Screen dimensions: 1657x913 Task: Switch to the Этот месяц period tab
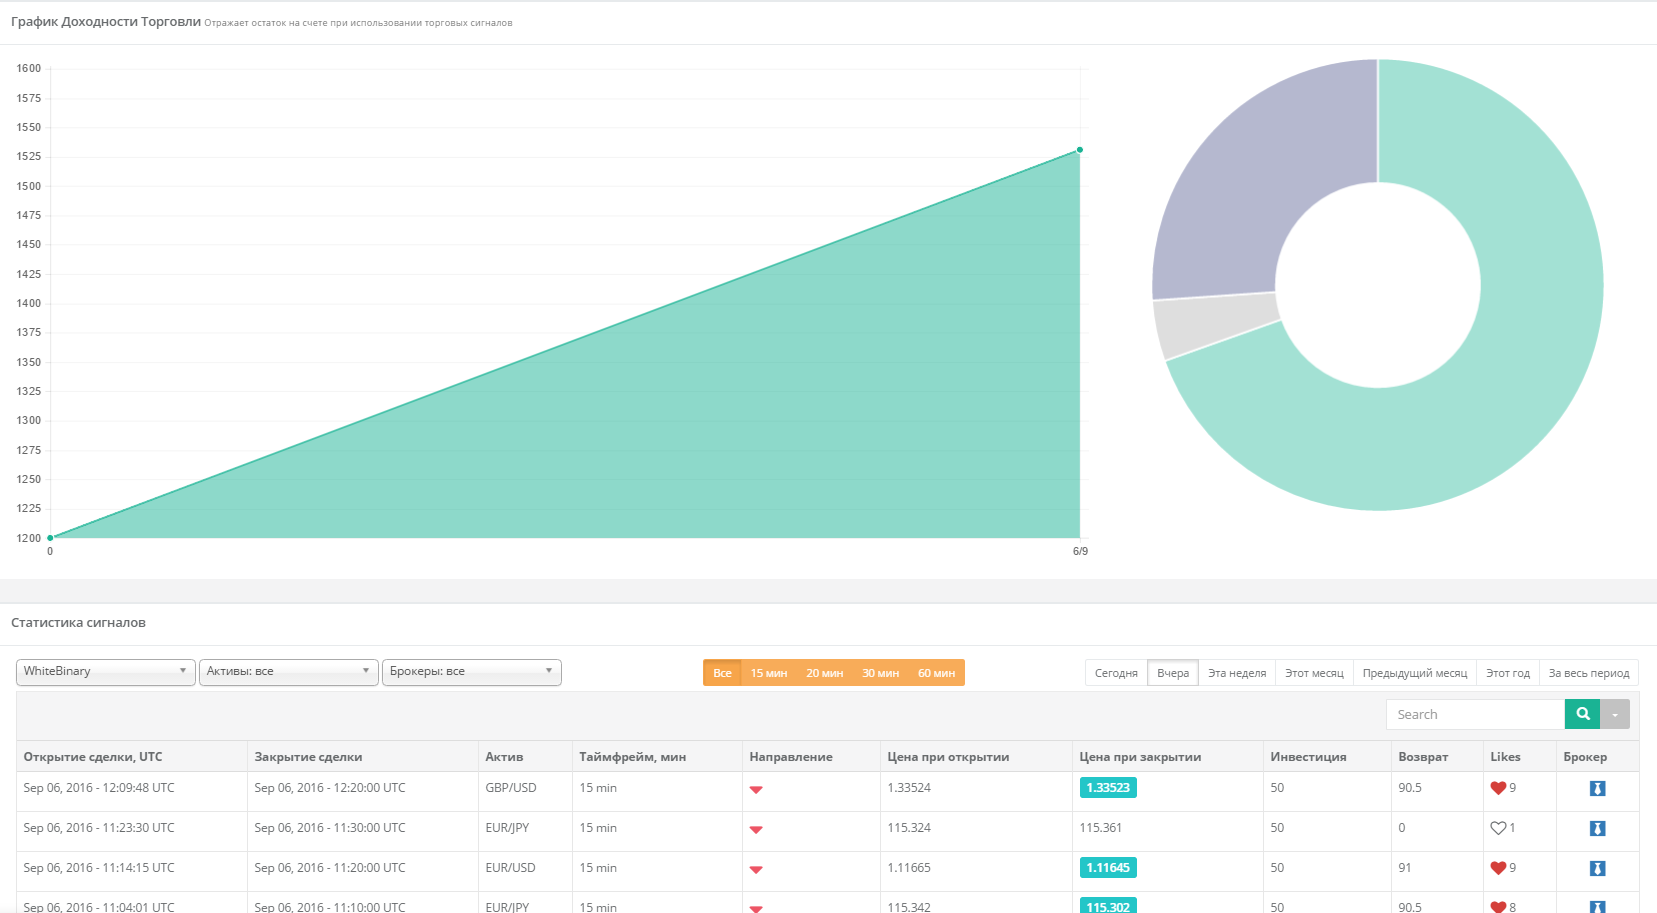1314,673
